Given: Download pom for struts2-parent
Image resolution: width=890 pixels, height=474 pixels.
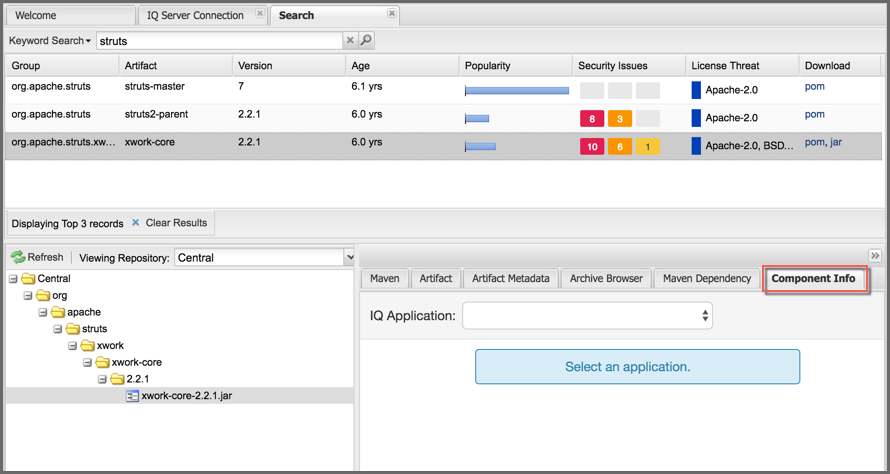Looking at the screenshot, I should coord(815,114).
